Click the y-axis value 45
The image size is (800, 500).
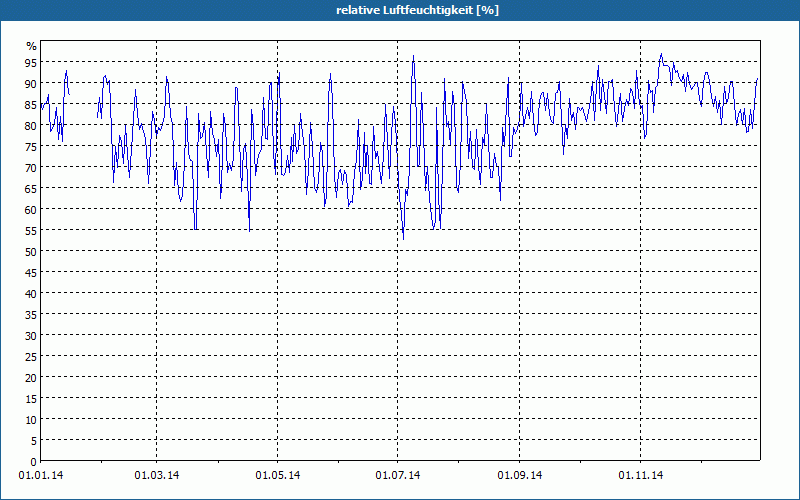pyautogui.click(x=31, y=273)
